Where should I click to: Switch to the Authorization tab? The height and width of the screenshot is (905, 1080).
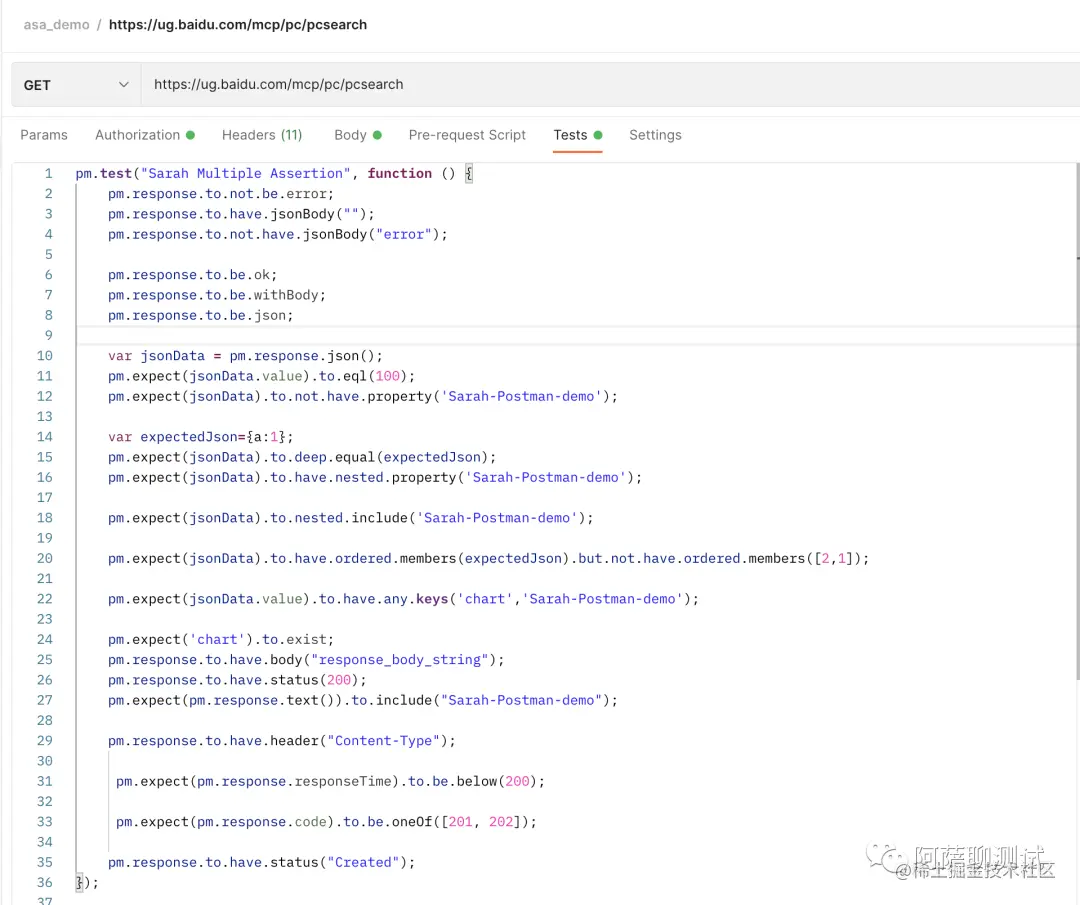(145, 135)
